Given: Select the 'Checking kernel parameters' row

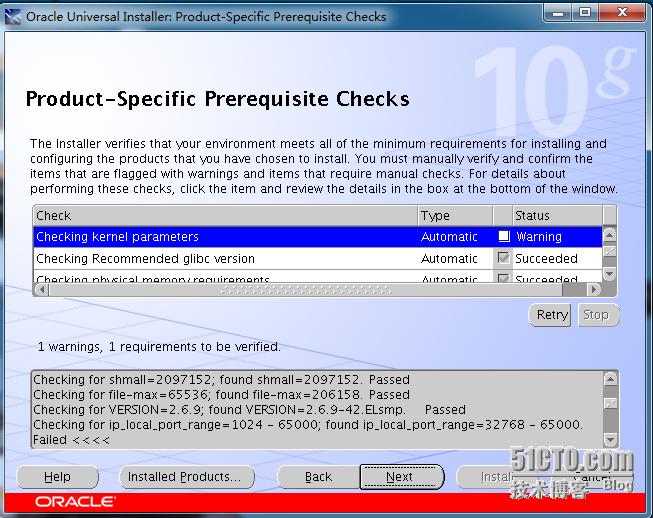Looking at the screenshot, I should [x=318, y=237].
